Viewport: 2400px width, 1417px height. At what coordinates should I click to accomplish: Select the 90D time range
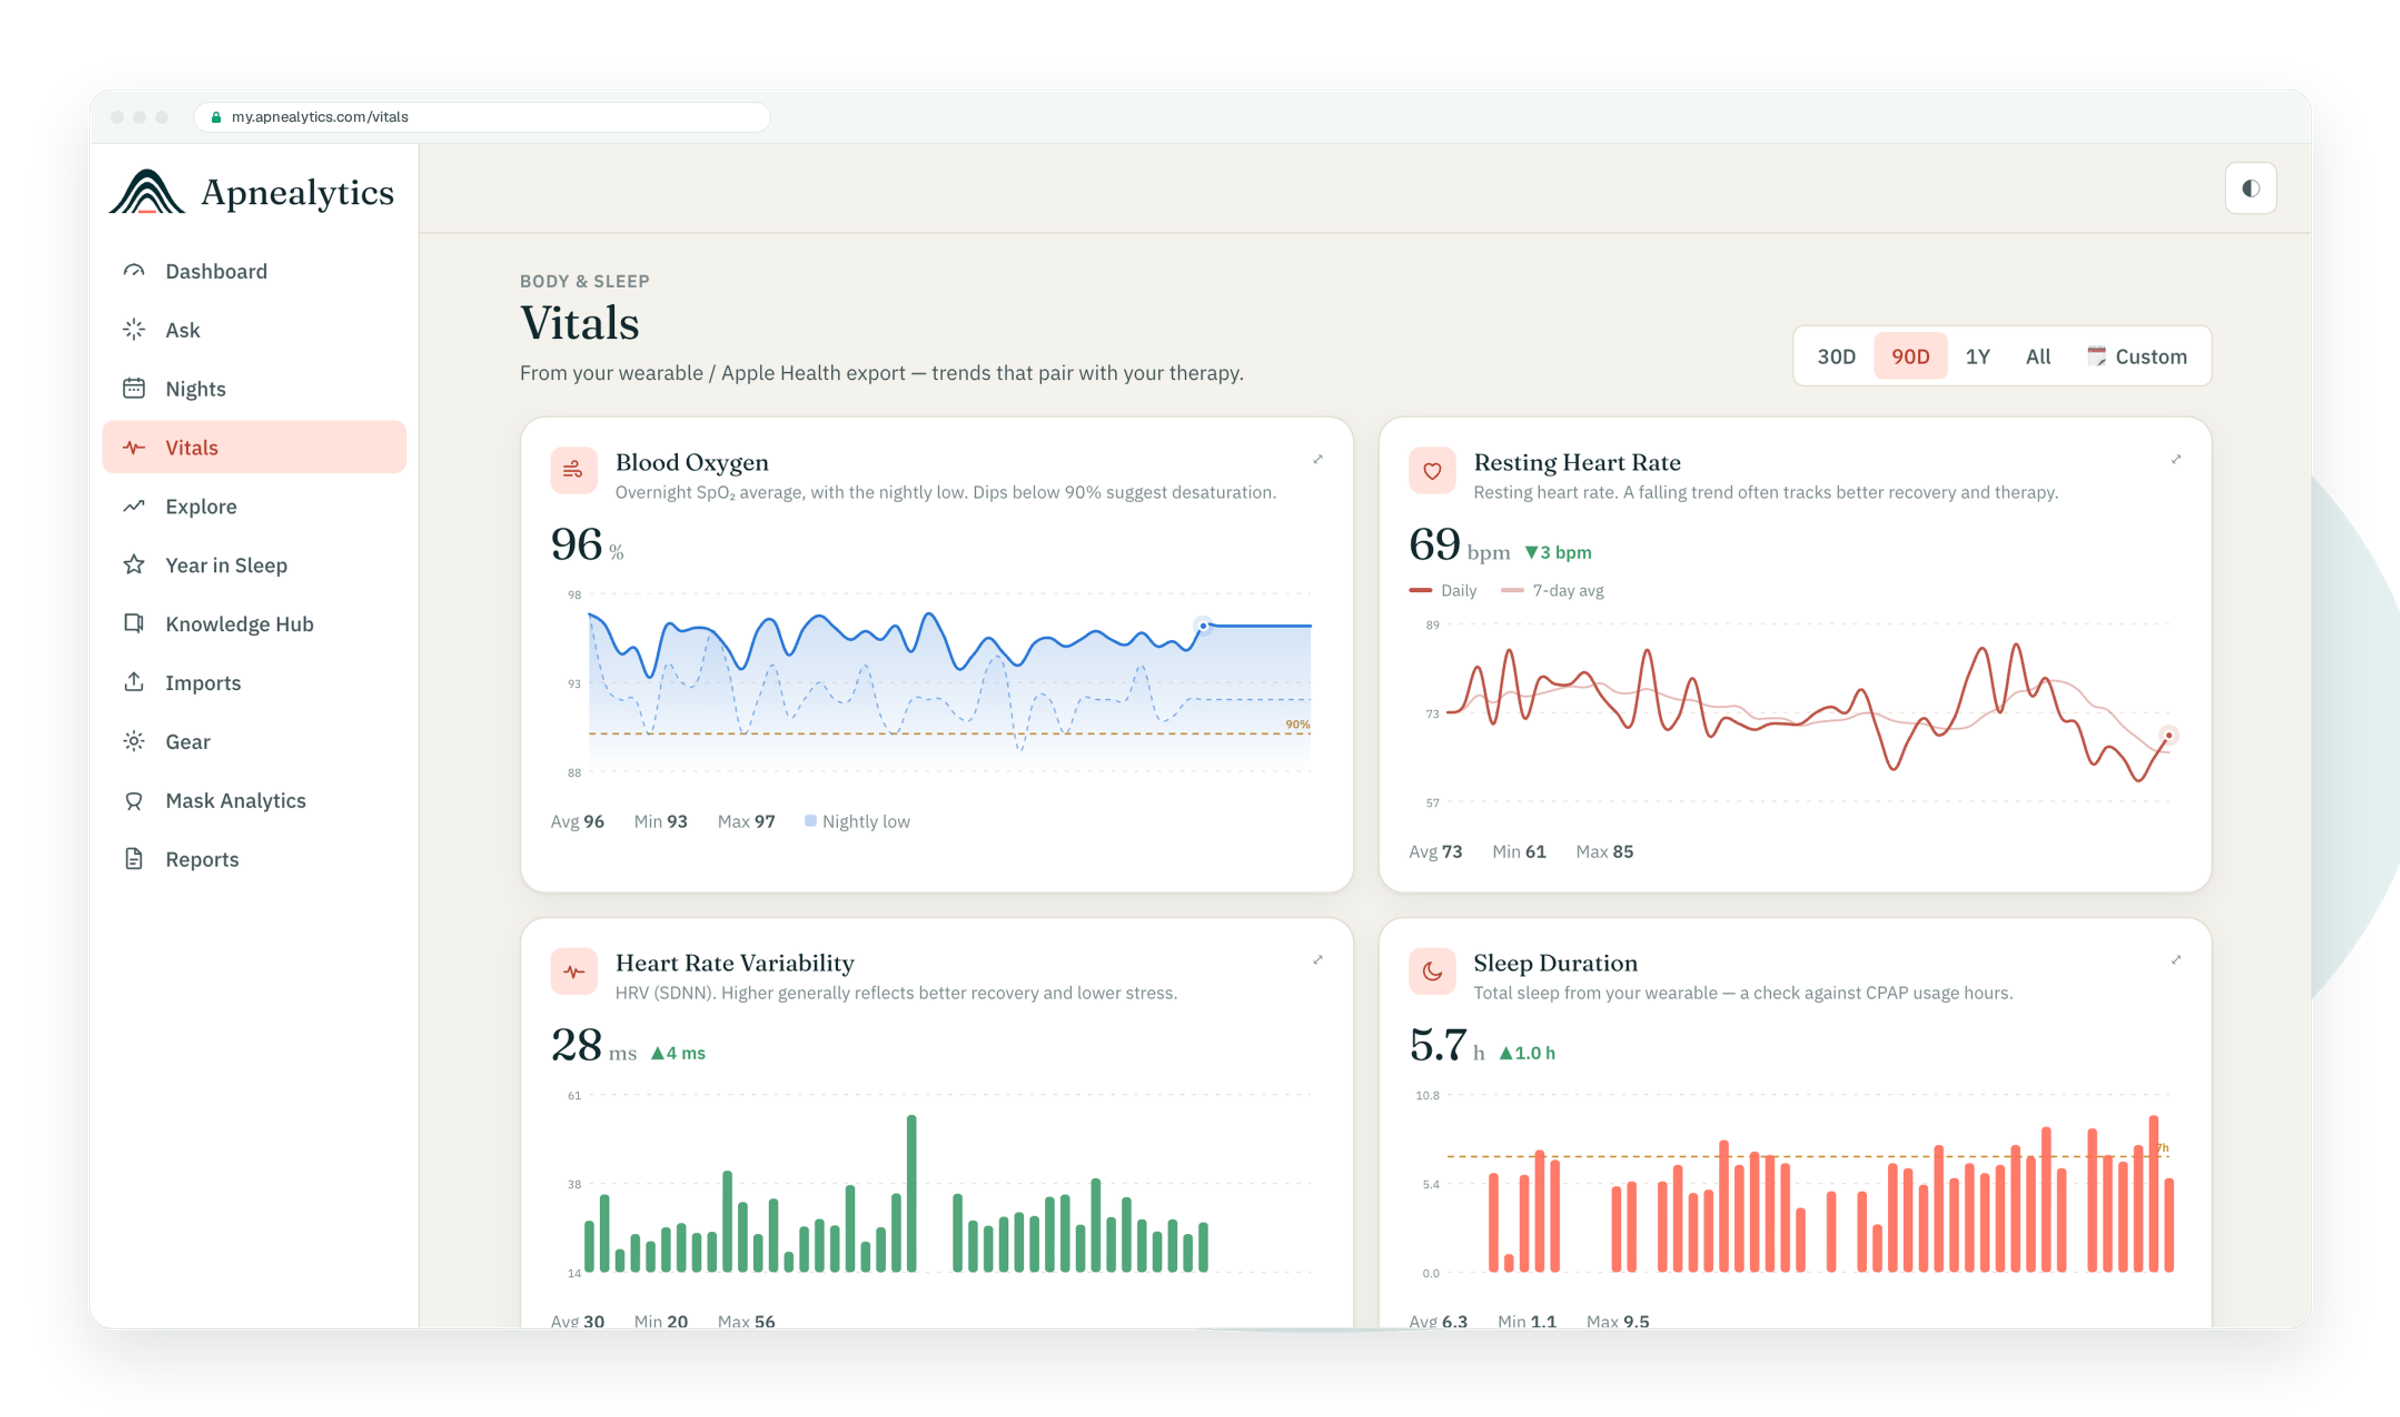click(1910, 356)
